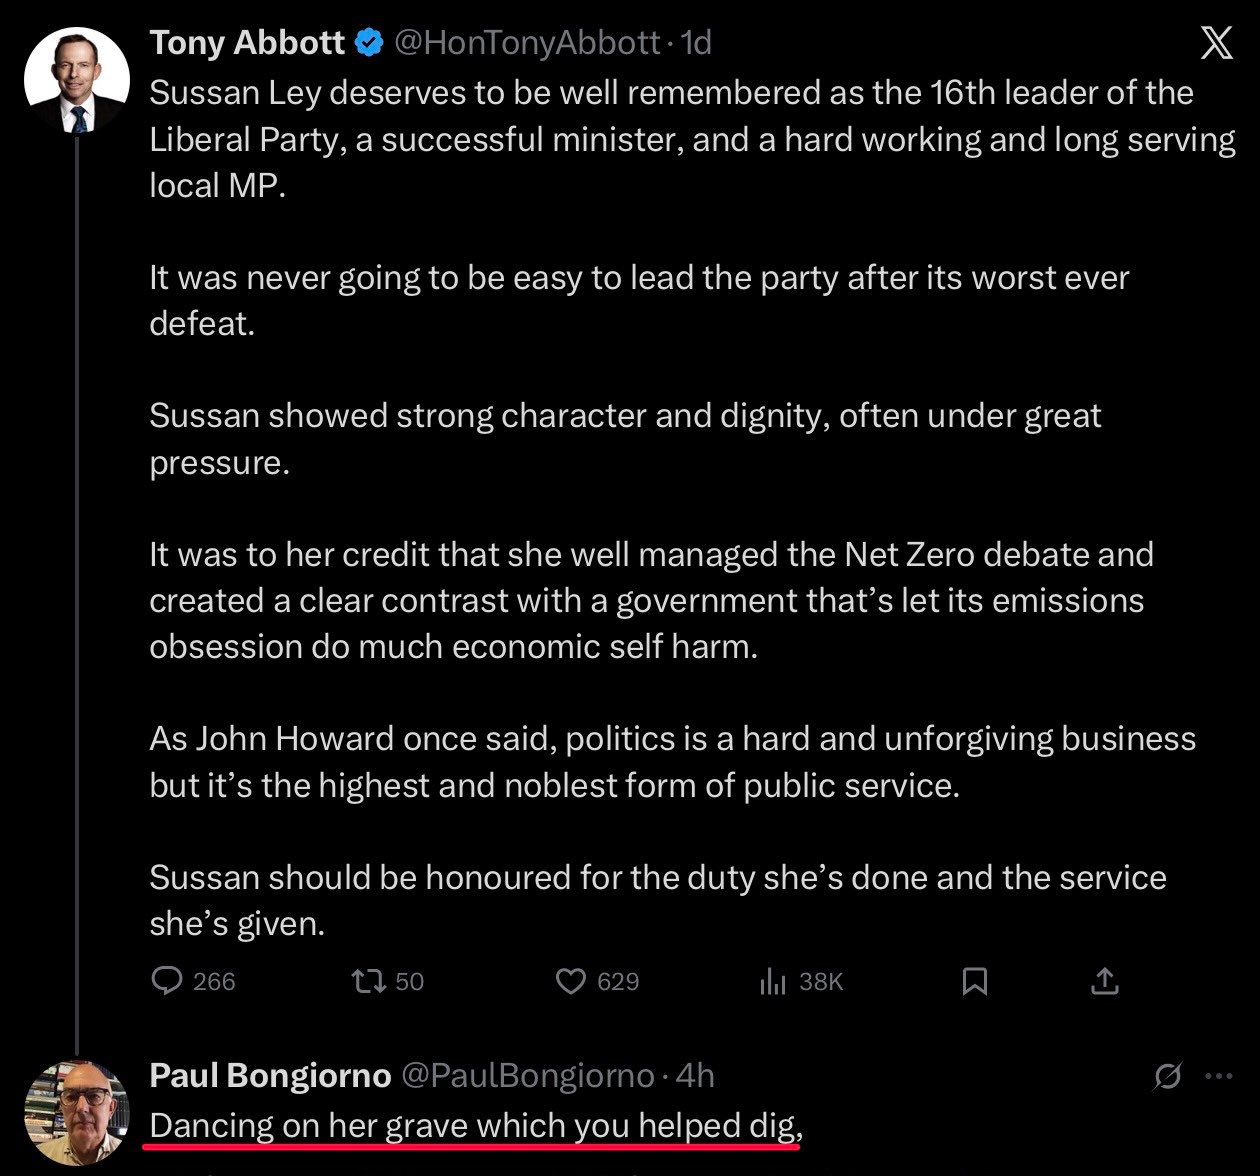Click the Paul Bongiorno display name

tap(270, 1076)
